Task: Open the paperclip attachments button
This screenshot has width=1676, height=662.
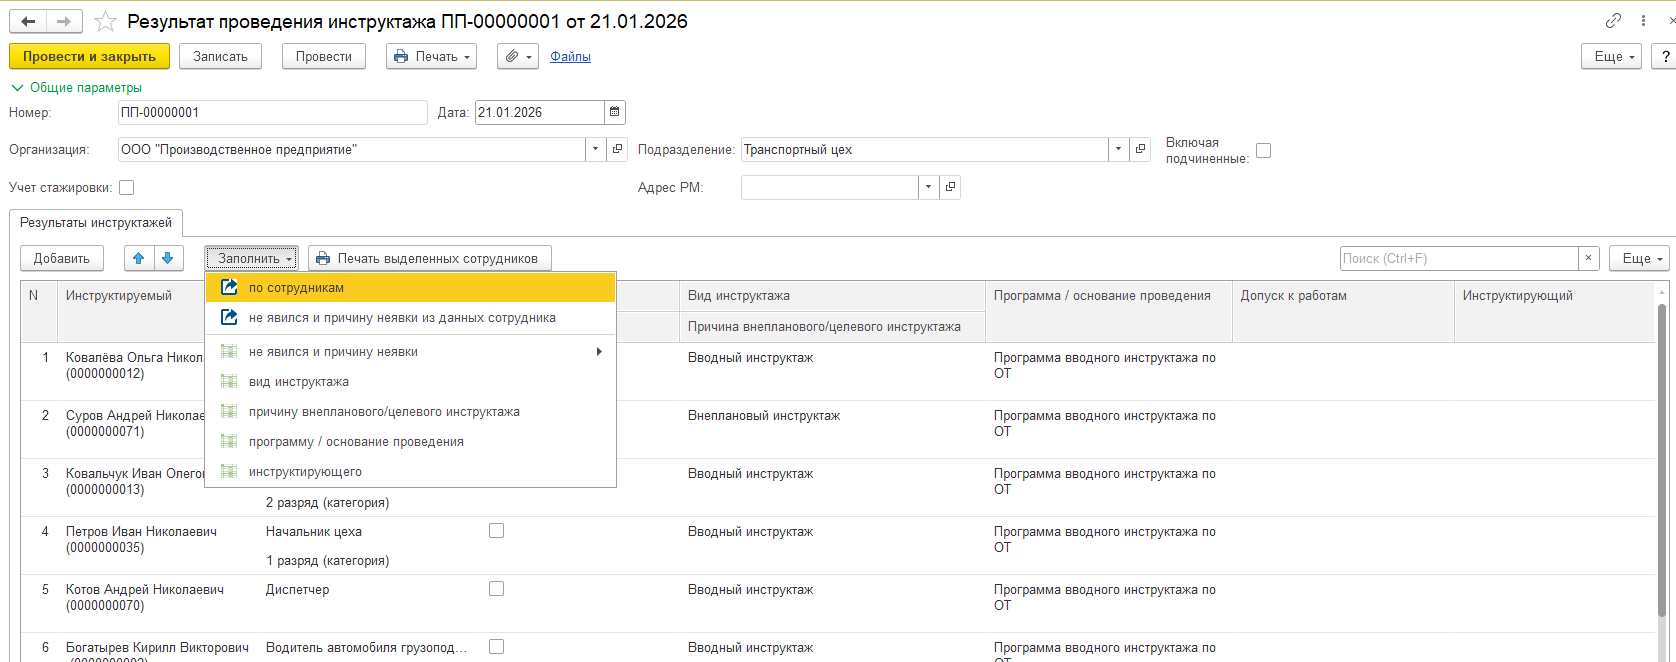Action: pyautogui.click(x=517, y=57)
